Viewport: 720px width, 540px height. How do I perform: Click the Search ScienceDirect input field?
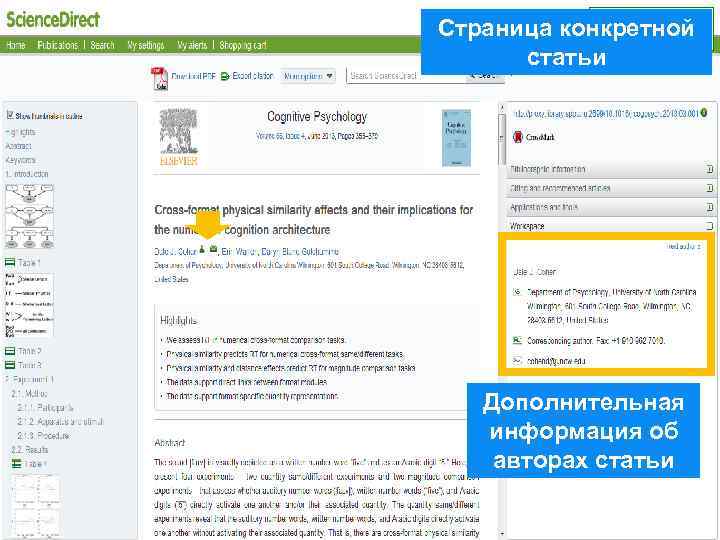(406, 76)
